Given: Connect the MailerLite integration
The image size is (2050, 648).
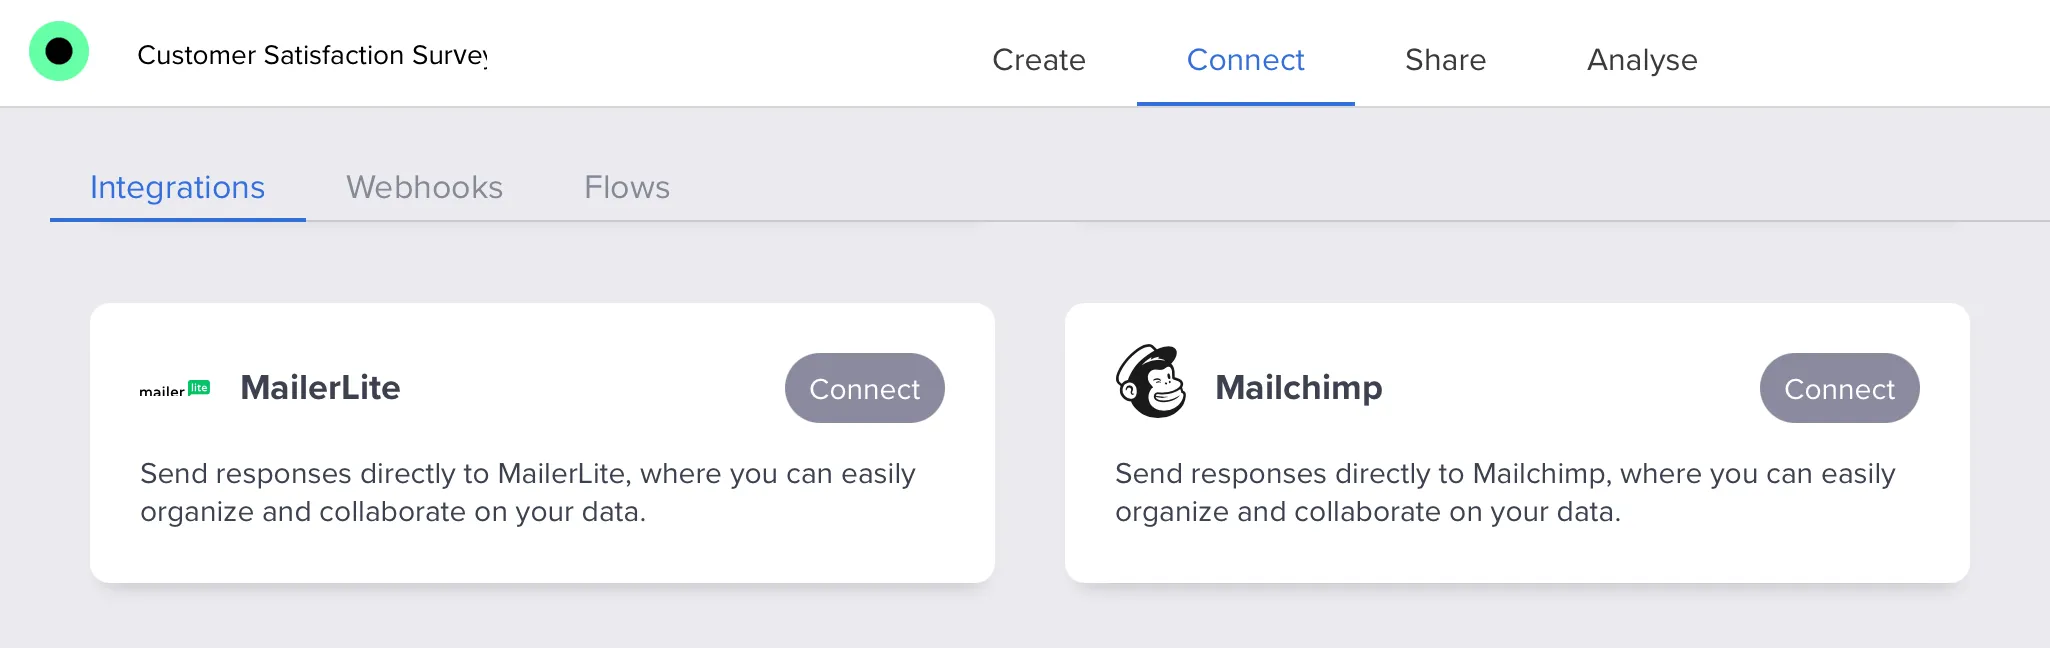Looking at the screenshot, I should [x=864, y=388].
